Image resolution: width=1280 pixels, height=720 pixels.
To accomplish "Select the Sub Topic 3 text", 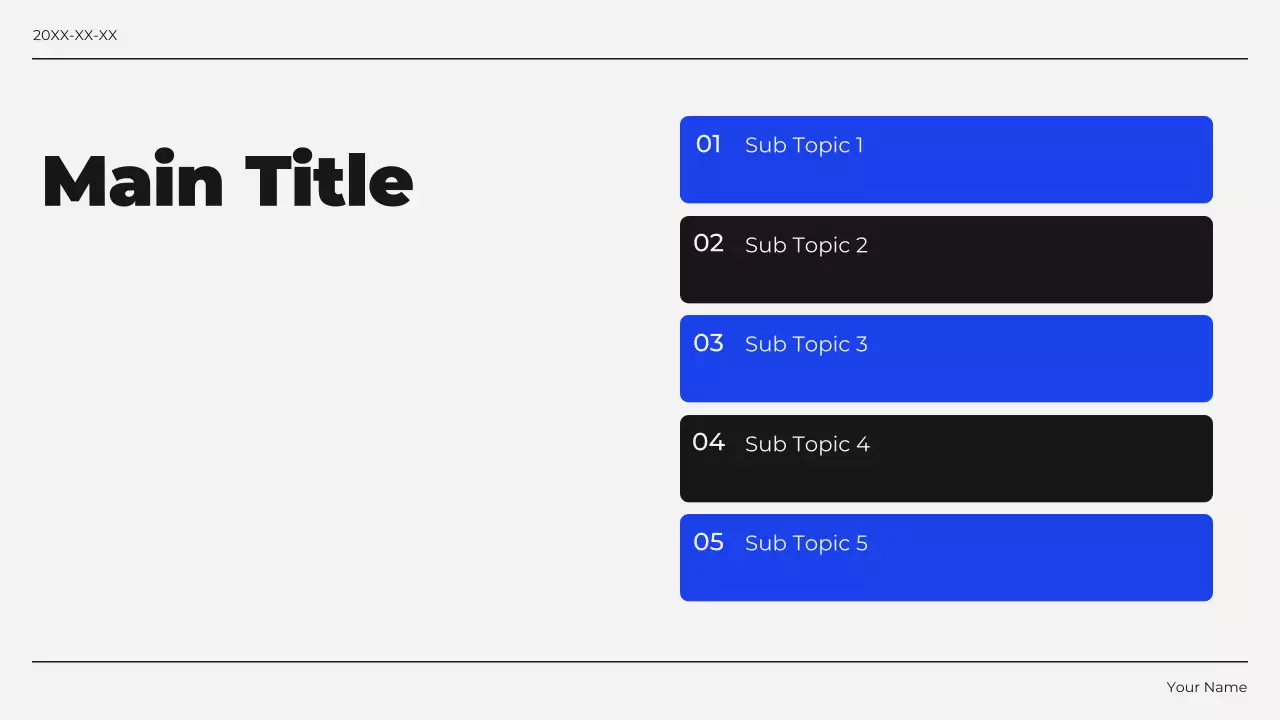I will click(x=806, y=344).
